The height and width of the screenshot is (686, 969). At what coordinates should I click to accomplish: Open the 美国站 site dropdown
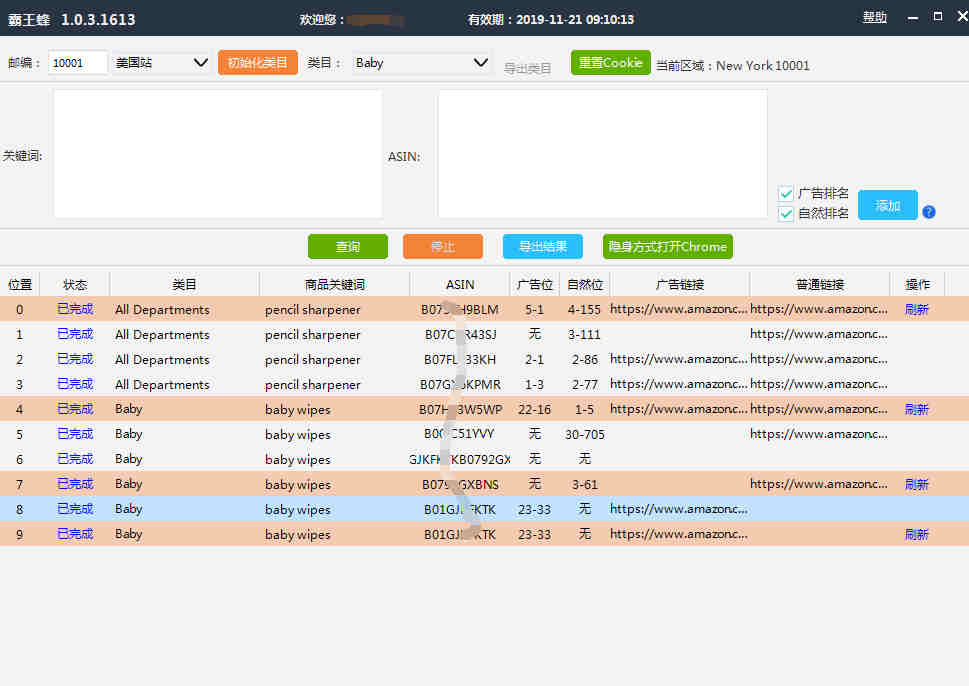(161, 62)
